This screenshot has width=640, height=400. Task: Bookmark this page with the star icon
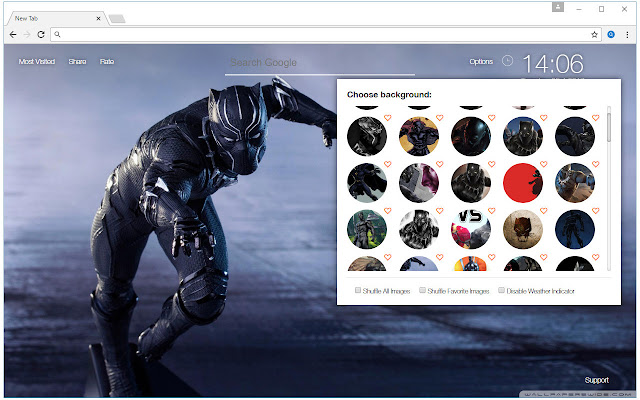[594, 35]
